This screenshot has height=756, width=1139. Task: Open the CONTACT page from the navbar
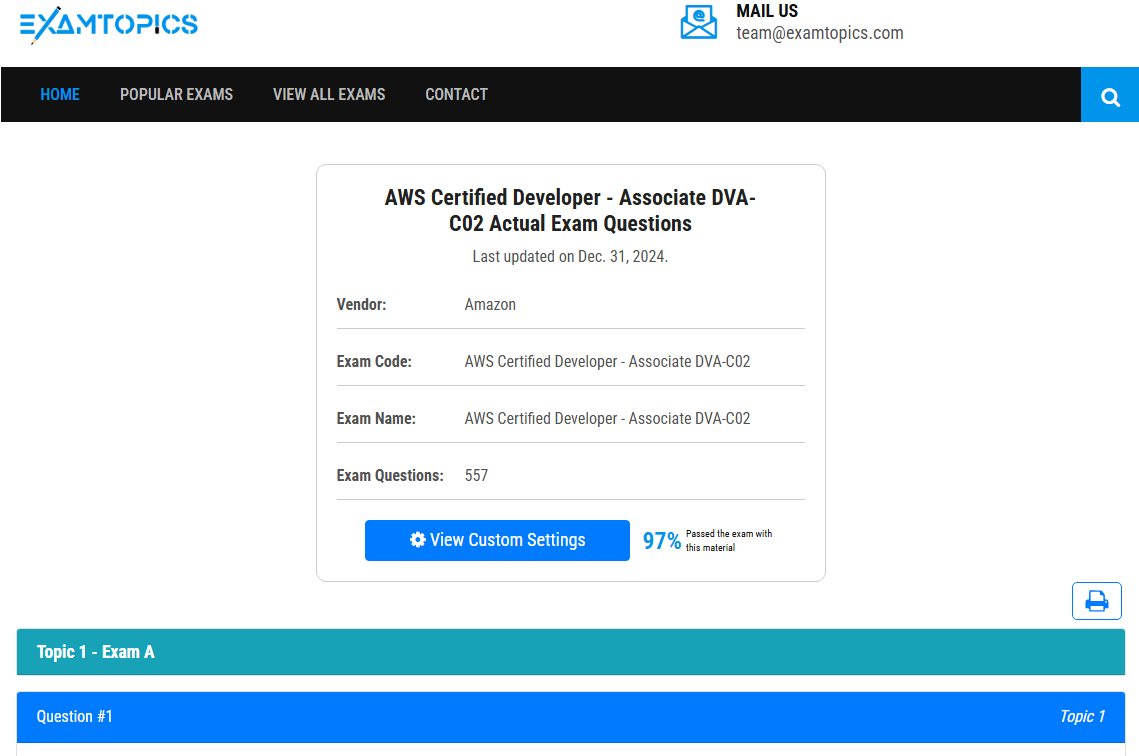pos(456,95)
